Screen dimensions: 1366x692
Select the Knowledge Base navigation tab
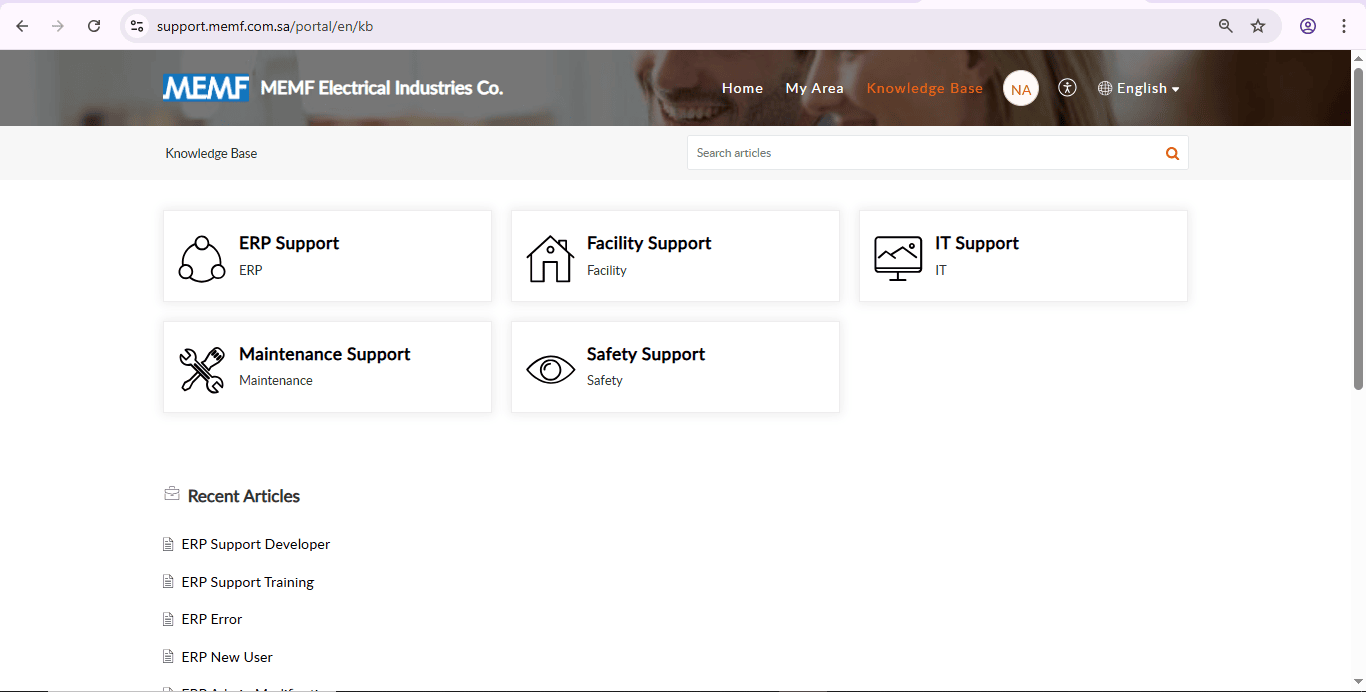tap(924, 88)
